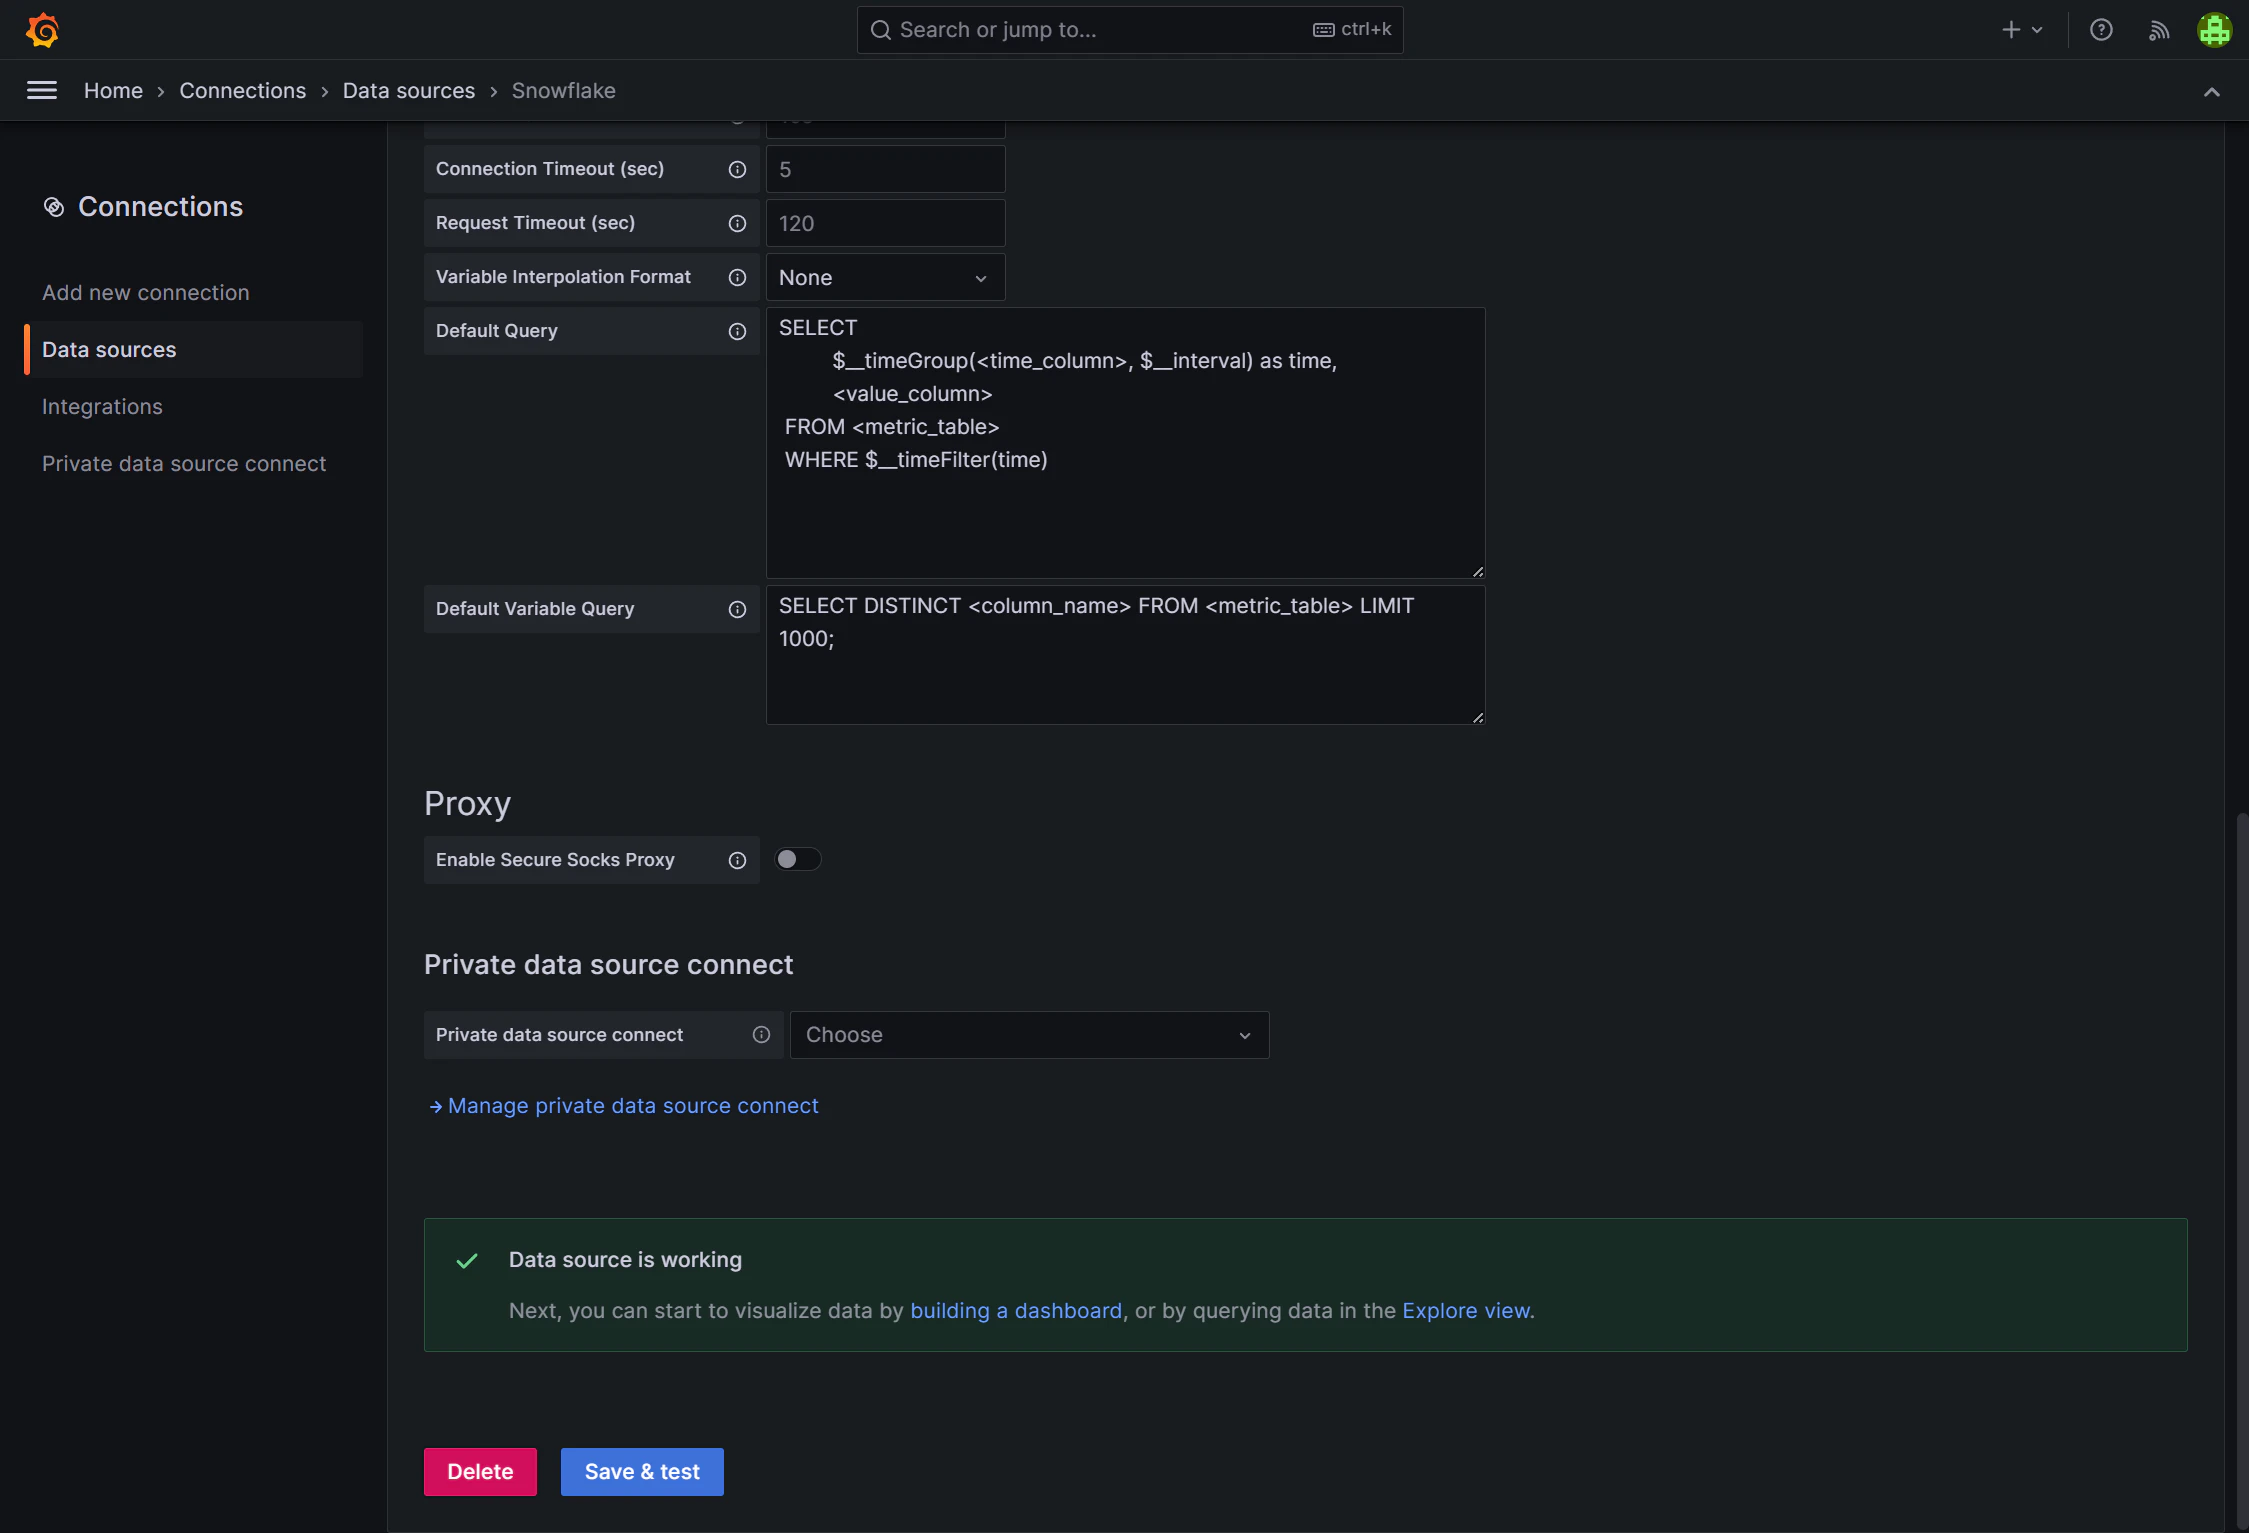This screenshot has width=2249, height=1533.
Task: Show info for Private data source connect
Action: click(x=761, y=1035)
